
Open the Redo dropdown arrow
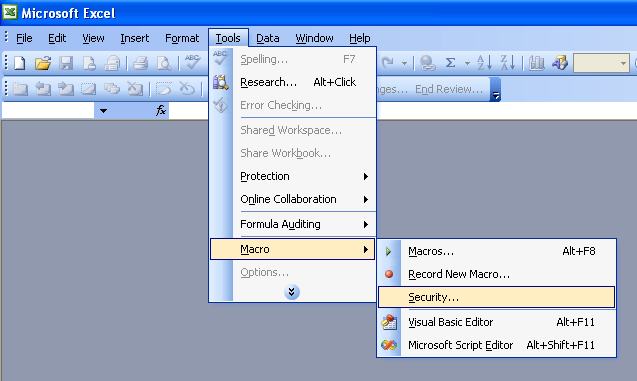[x=404, y=63]
